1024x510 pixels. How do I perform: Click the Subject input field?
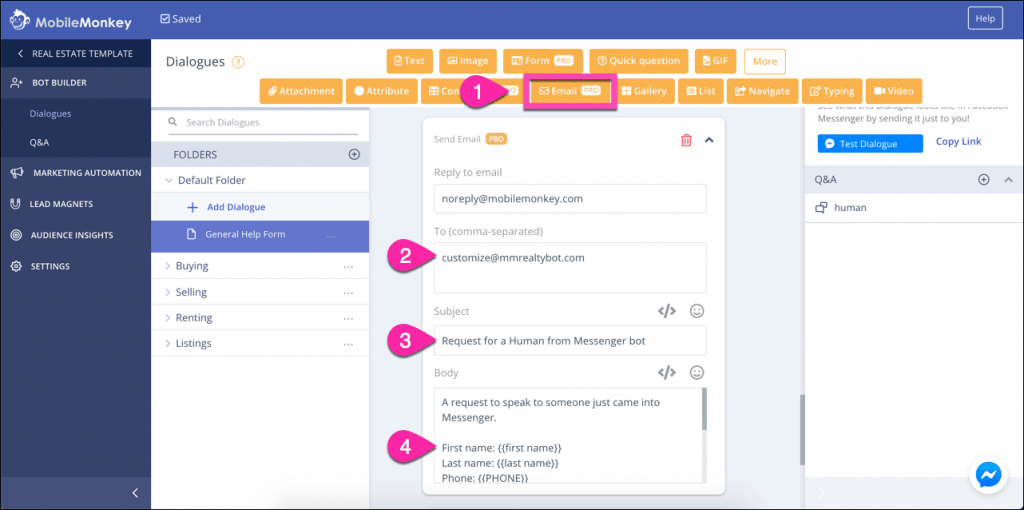[570, 340]
